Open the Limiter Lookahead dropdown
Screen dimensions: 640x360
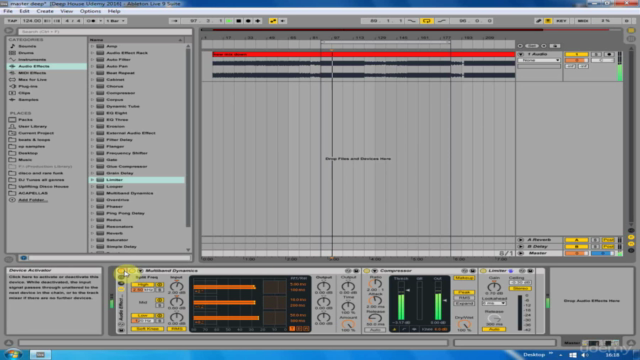(494, 303)
